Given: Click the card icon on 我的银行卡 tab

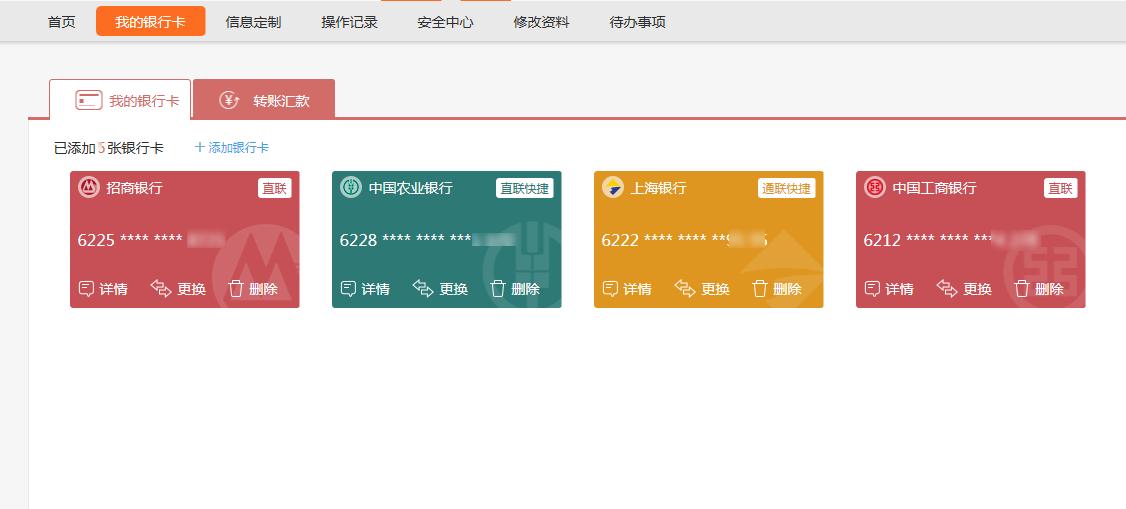Looking at the screenshot, I should click(89, 101).
